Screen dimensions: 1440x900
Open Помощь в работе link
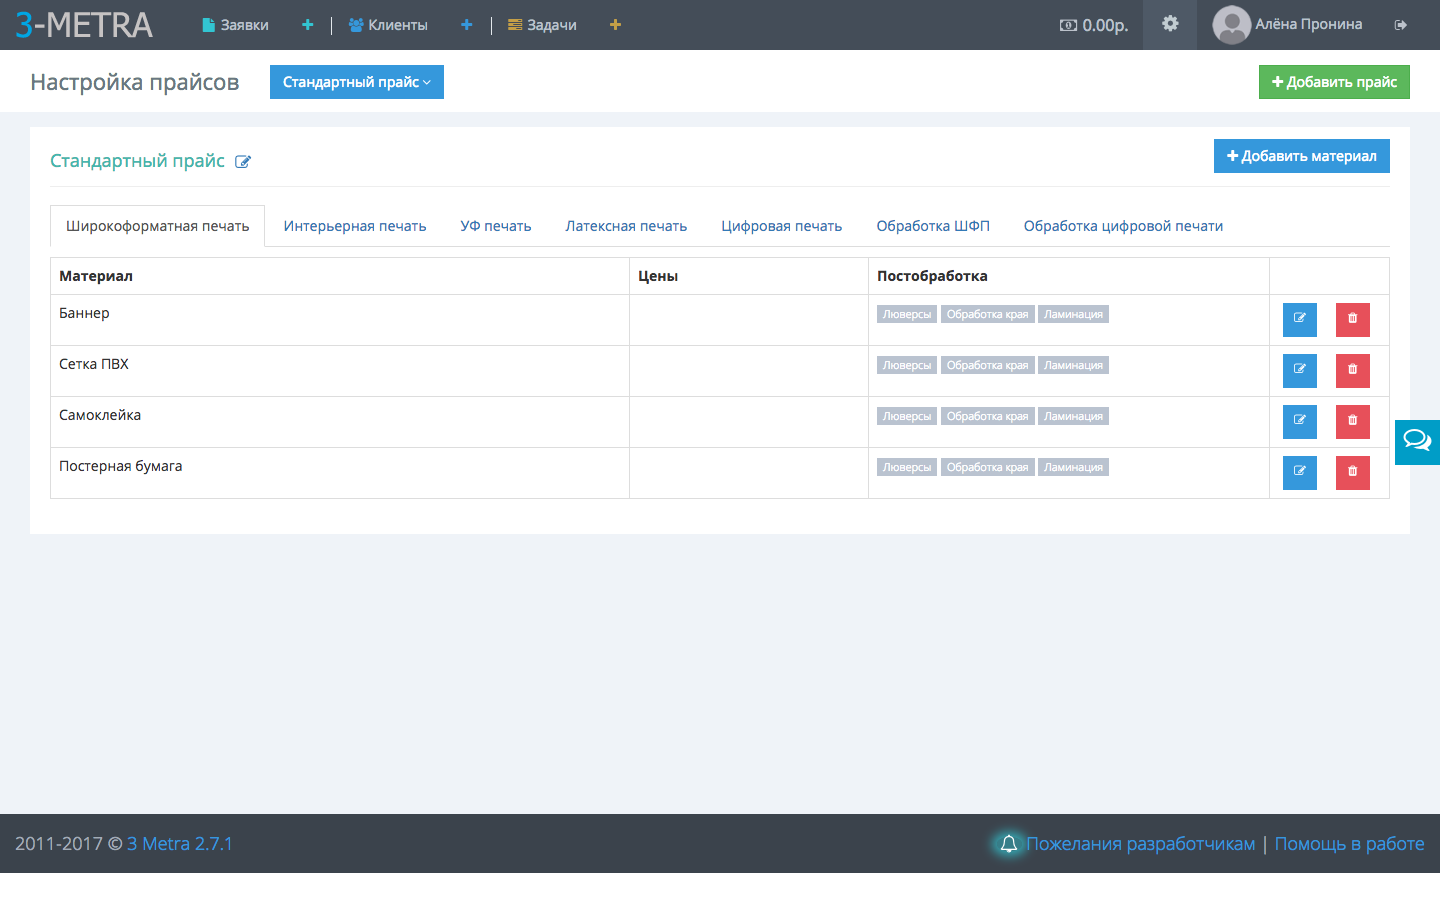1348,844
